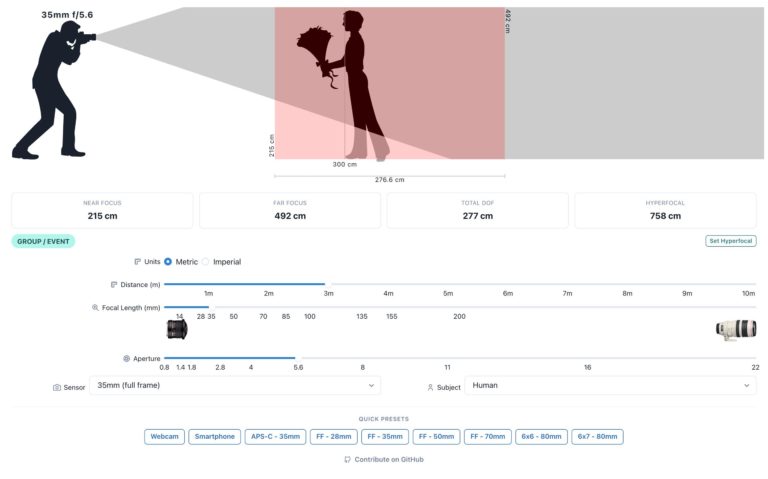Image resolution: width=768 pixels, height=479 pixels.
Task: Click the f/8 aperture label
Action: click(x=362, y=367)
